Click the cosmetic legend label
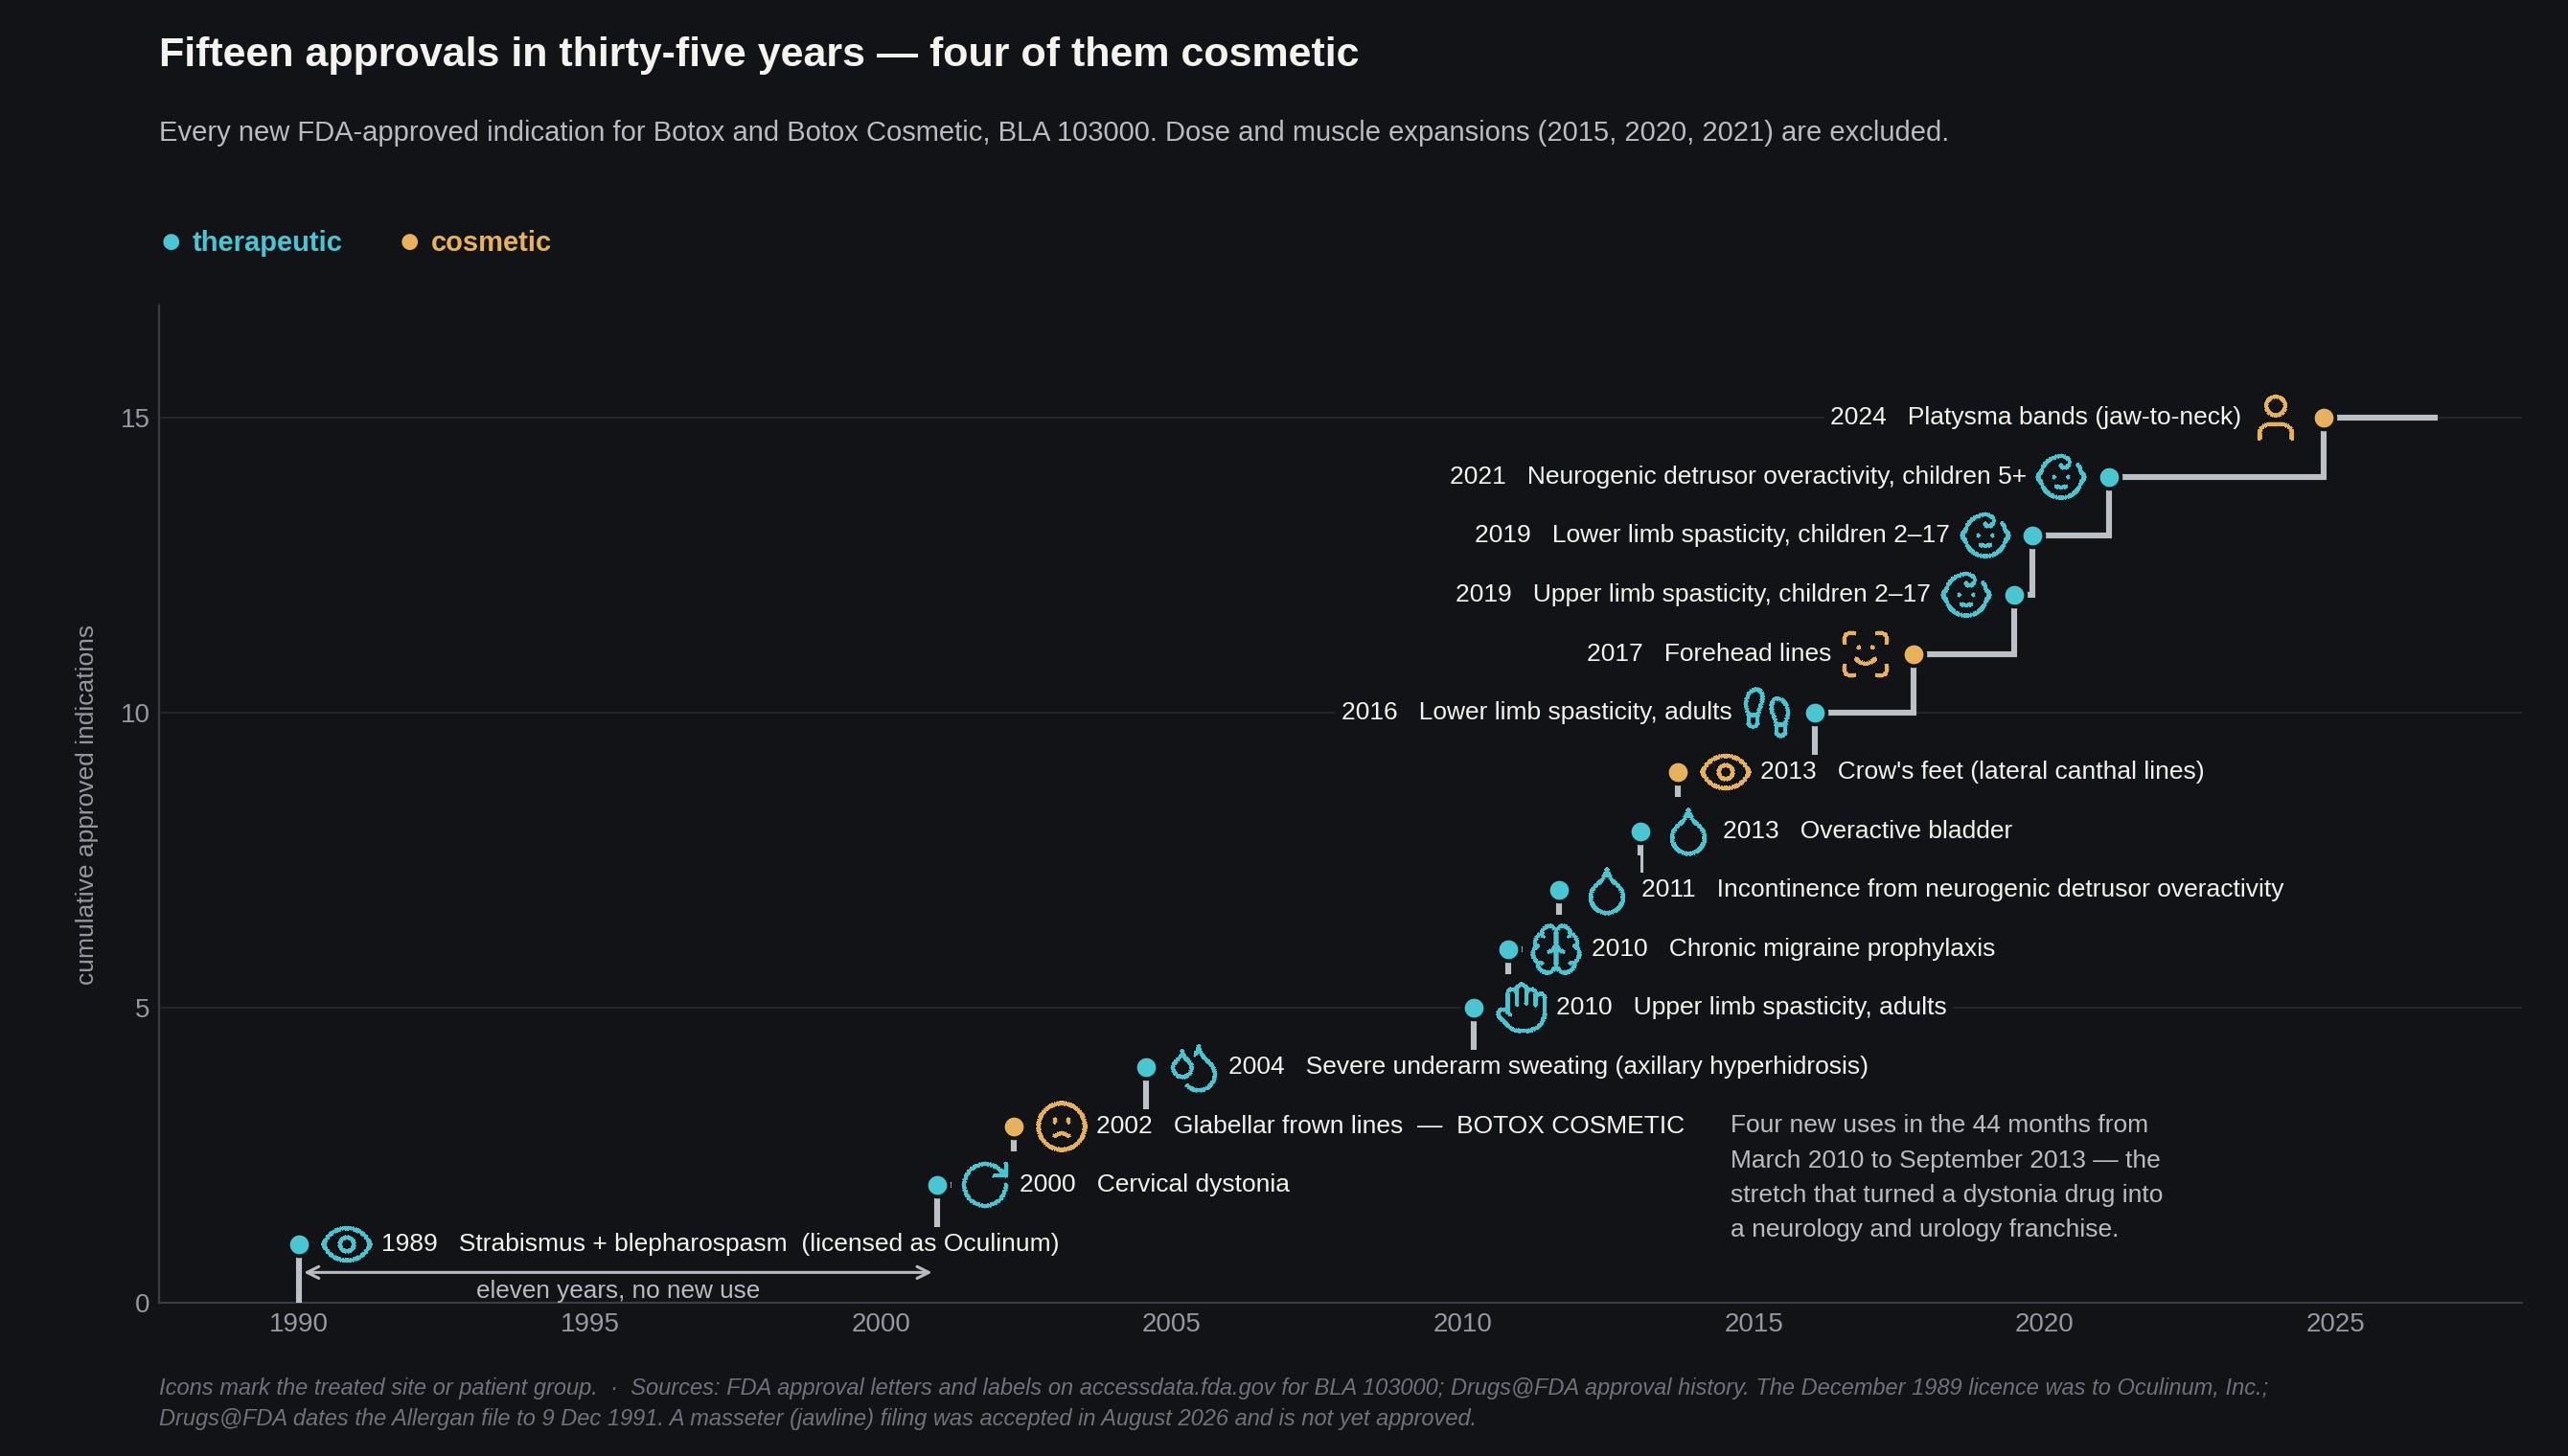This screenshot has width=2568, height=1456. [490, 242]
